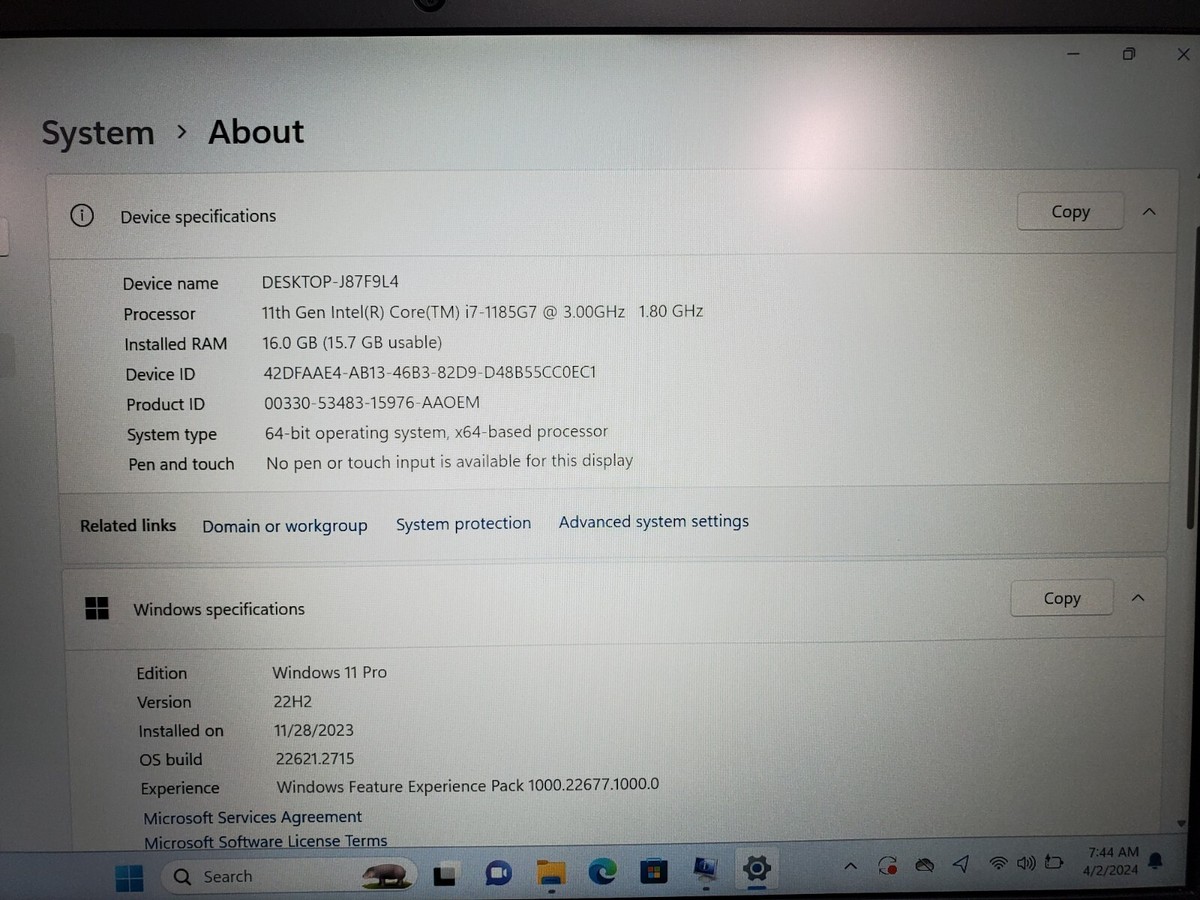Click the volume speaker tray icon
Screen dimensions: 1200x900
(1026, 862)
